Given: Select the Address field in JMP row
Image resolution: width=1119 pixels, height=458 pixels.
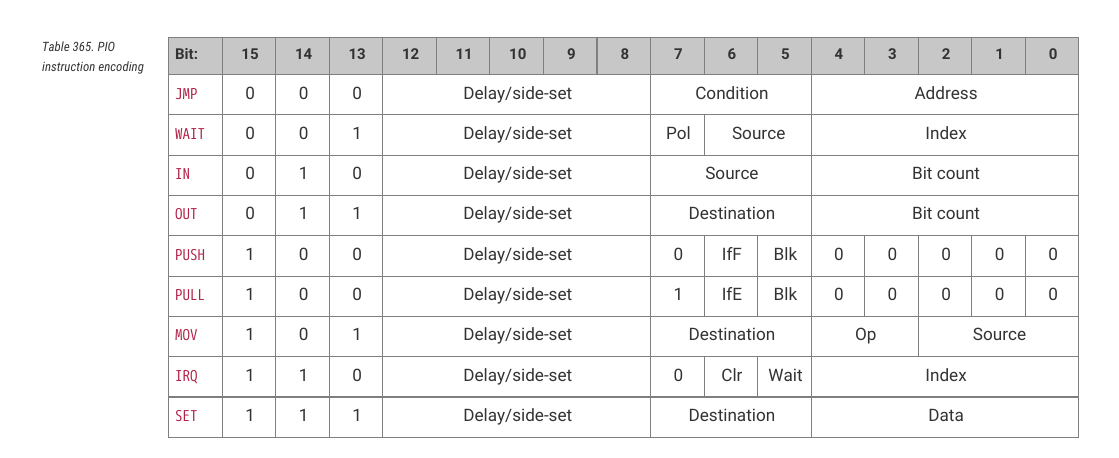Looking at the screenshot, I should coord(945,93).
